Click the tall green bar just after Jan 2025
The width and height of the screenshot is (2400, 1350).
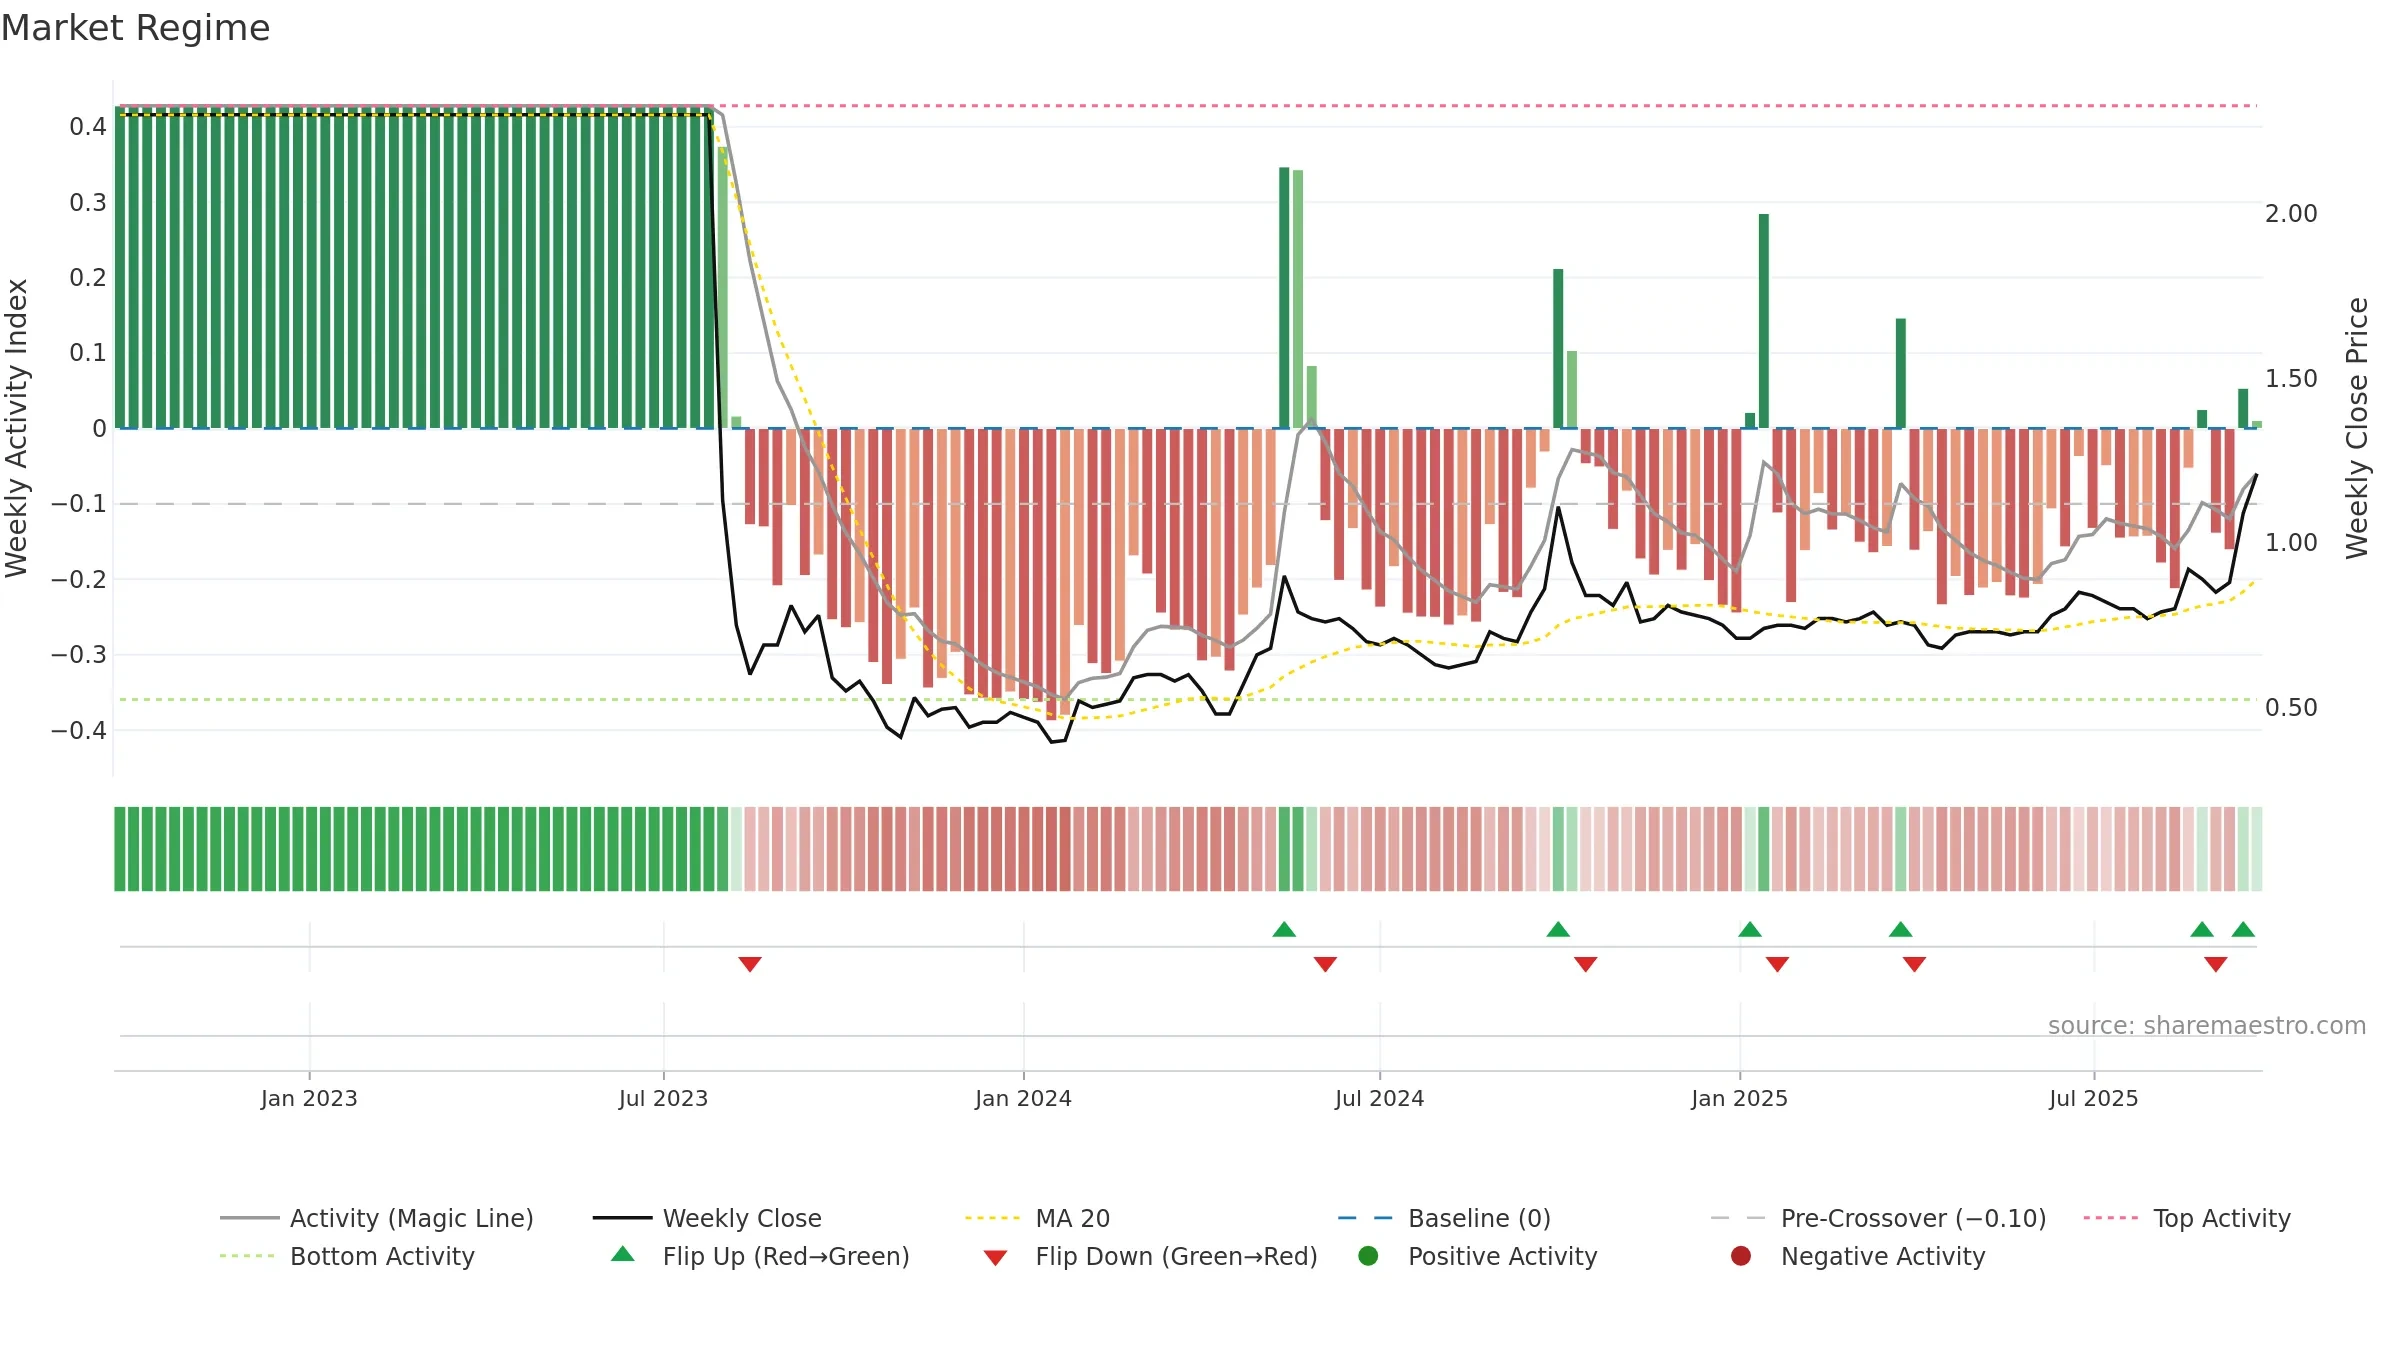(1764, 321)
